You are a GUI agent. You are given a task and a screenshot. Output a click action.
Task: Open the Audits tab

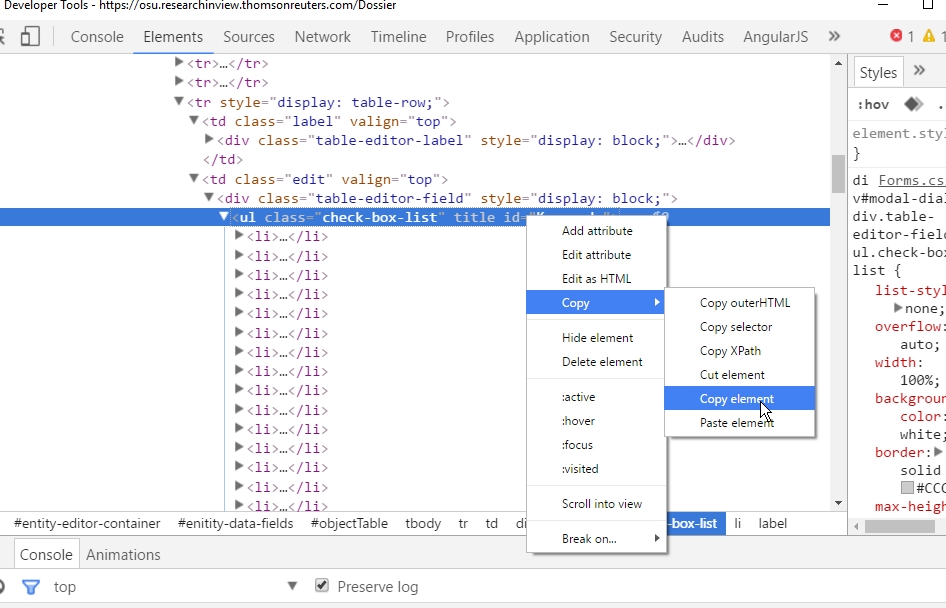[703, 37]
